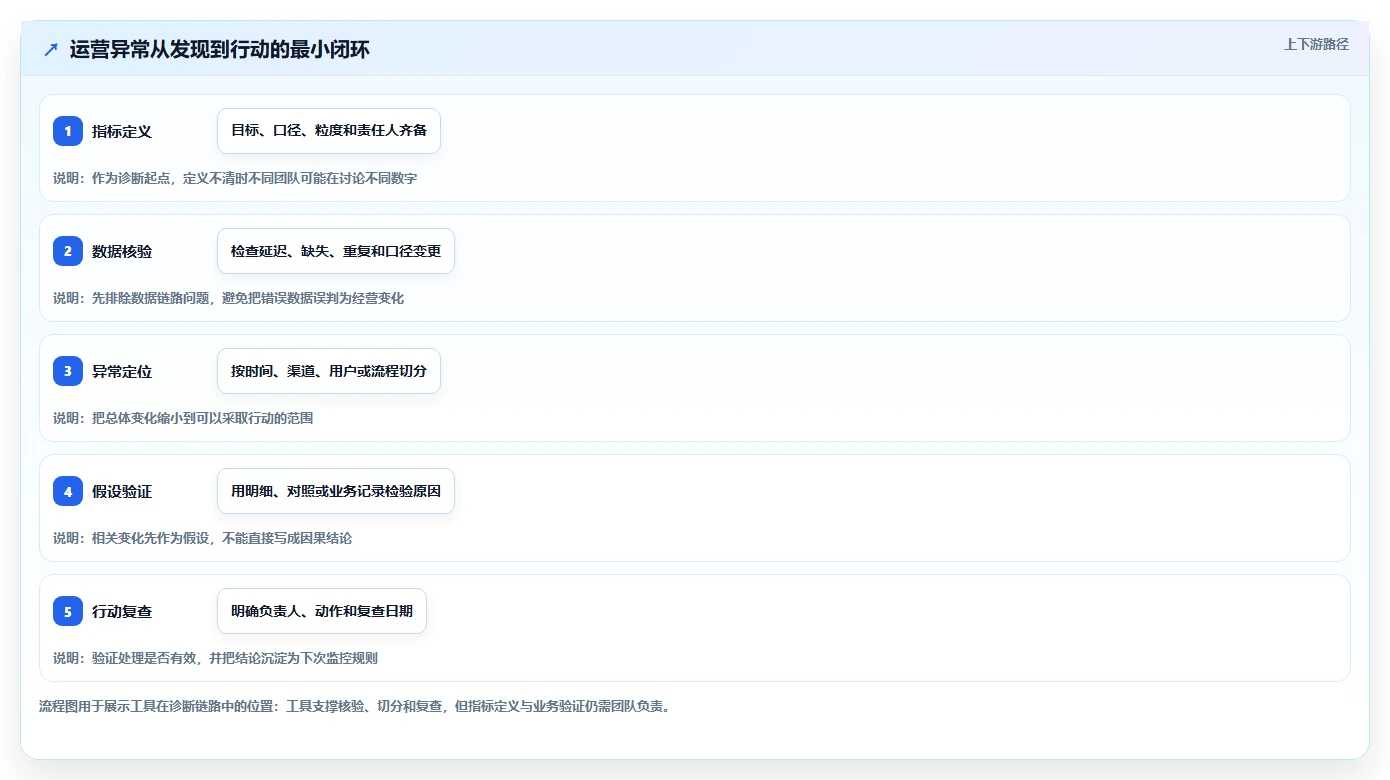Select step number 5 badge
Screen dimensions: 1390x780
[68, 611]
